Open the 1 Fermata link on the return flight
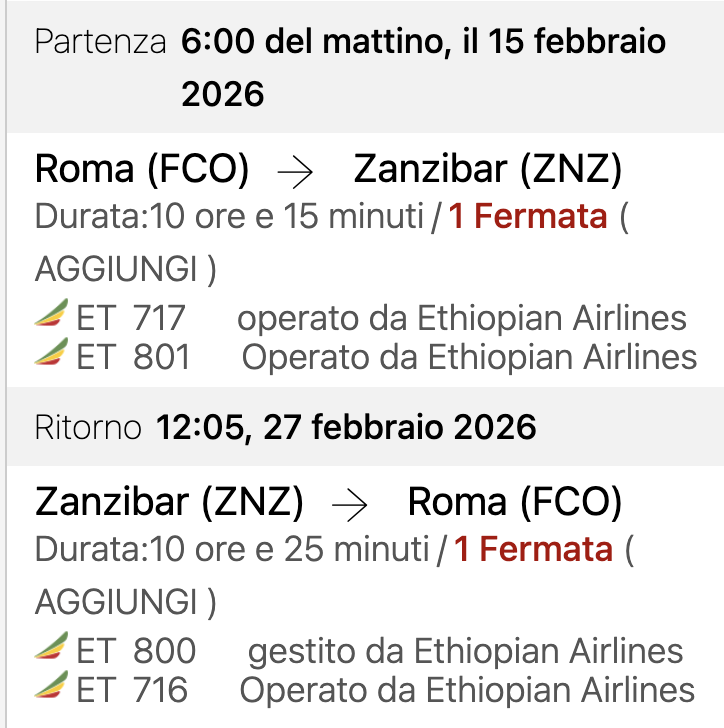 [533, 548]
